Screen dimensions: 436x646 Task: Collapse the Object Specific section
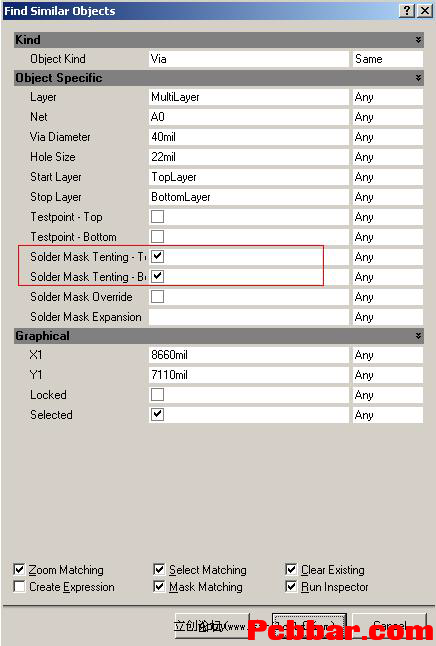tap(418, 77)
